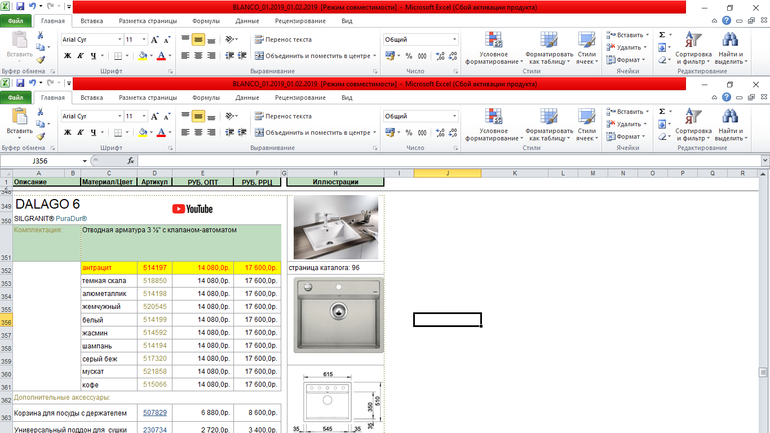Viewport: 770px width, 433px height.
Task: Expand the number format dropdown in the lower ribbon
Action: (454, 116)
